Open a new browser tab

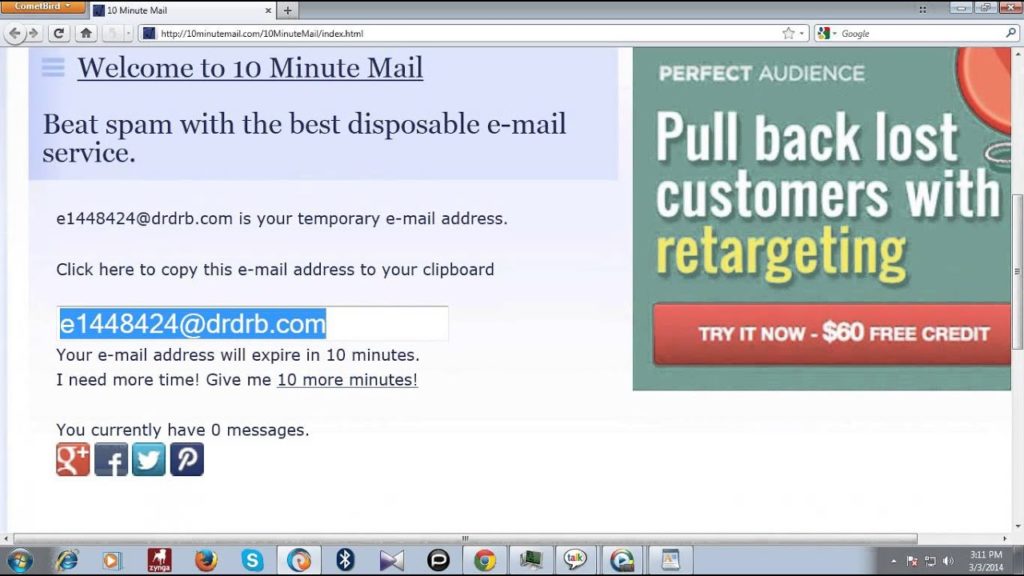click(287, 10)
